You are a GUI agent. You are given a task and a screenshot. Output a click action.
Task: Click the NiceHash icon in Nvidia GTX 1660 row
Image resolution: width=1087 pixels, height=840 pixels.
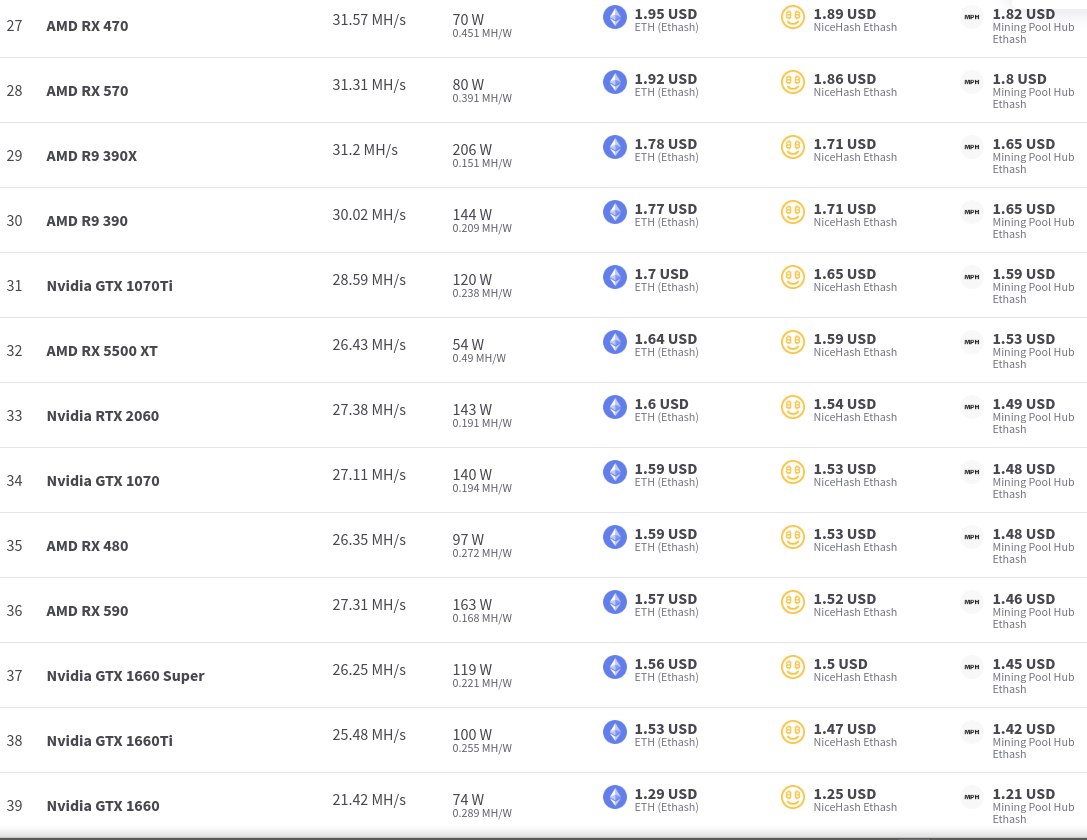click(792, 796)
